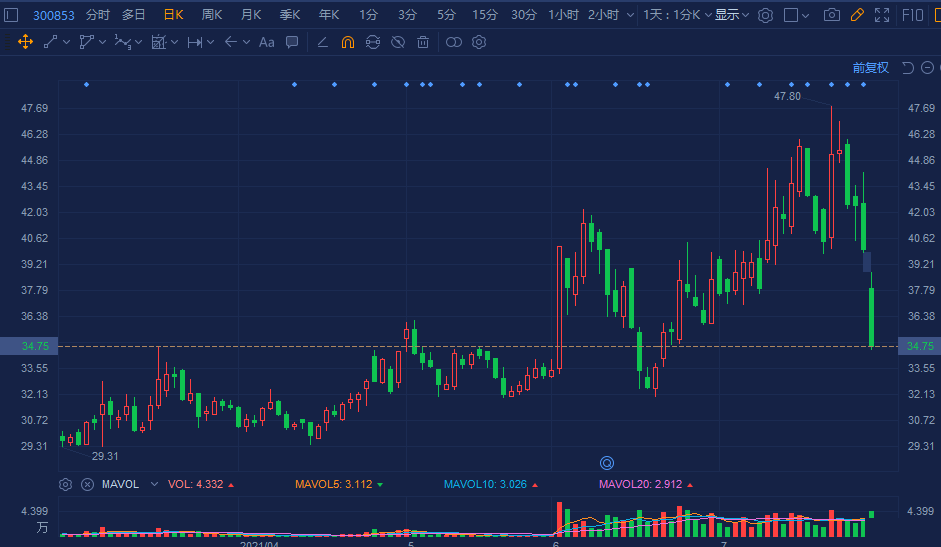Select the angle line tool
Viewport: 941px width, 547px height.
coord(322,42)
